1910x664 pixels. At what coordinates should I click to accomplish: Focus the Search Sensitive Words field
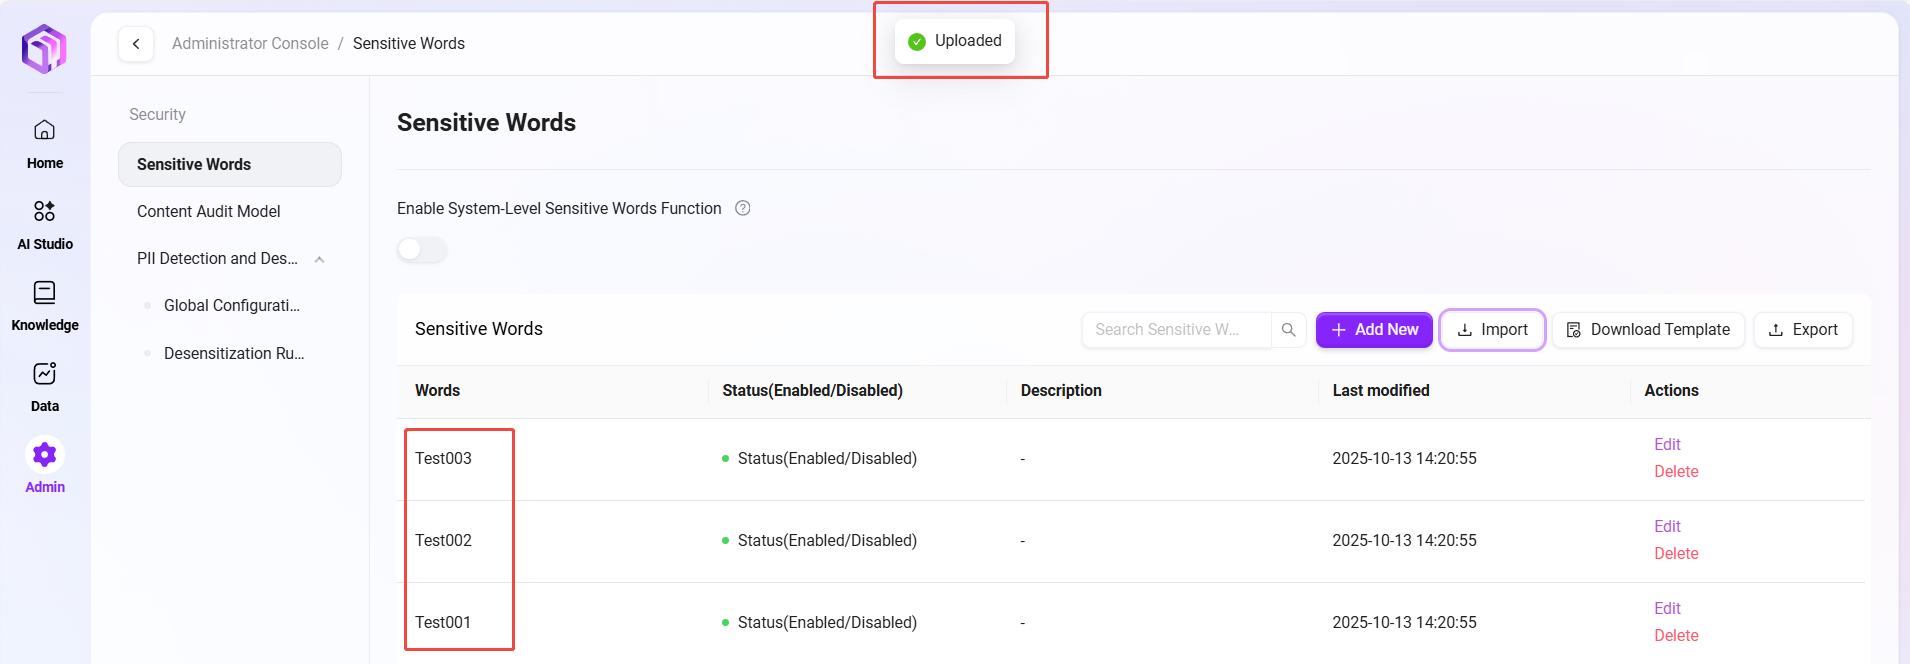coord(1175,330)
